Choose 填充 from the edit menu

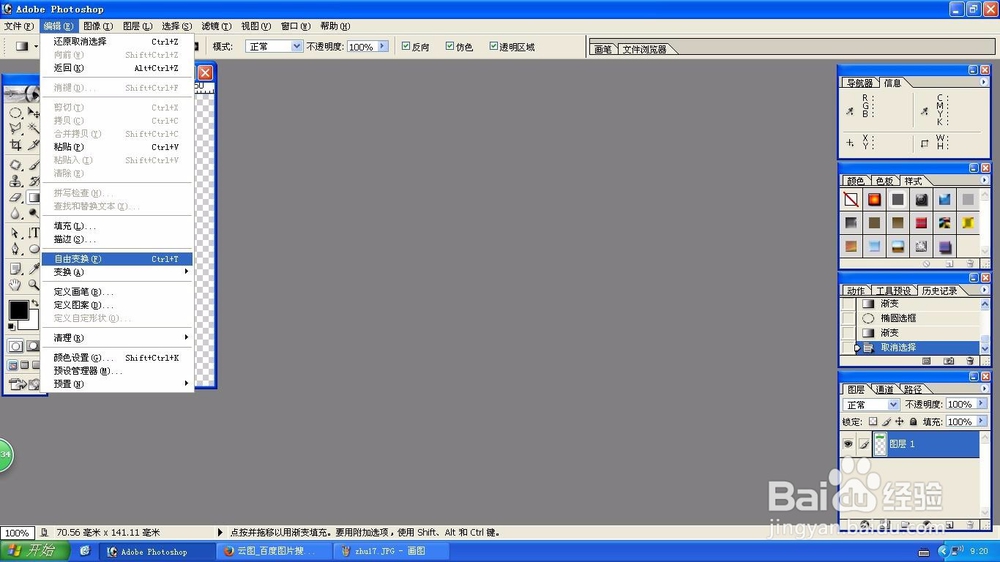[117, 226]
